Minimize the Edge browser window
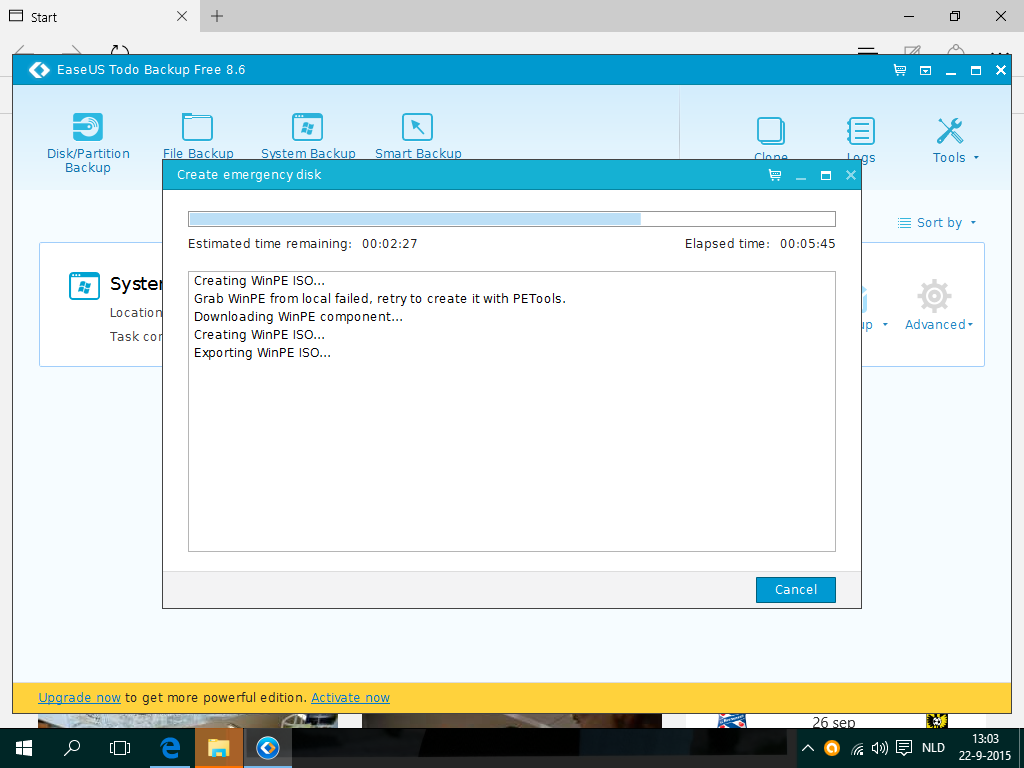 909,16
